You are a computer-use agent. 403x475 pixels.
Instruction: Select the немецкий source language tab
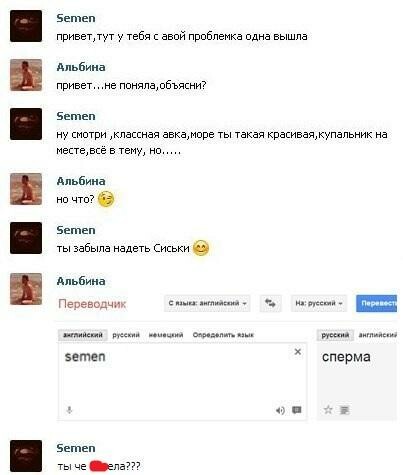click(x=166, y=335)
